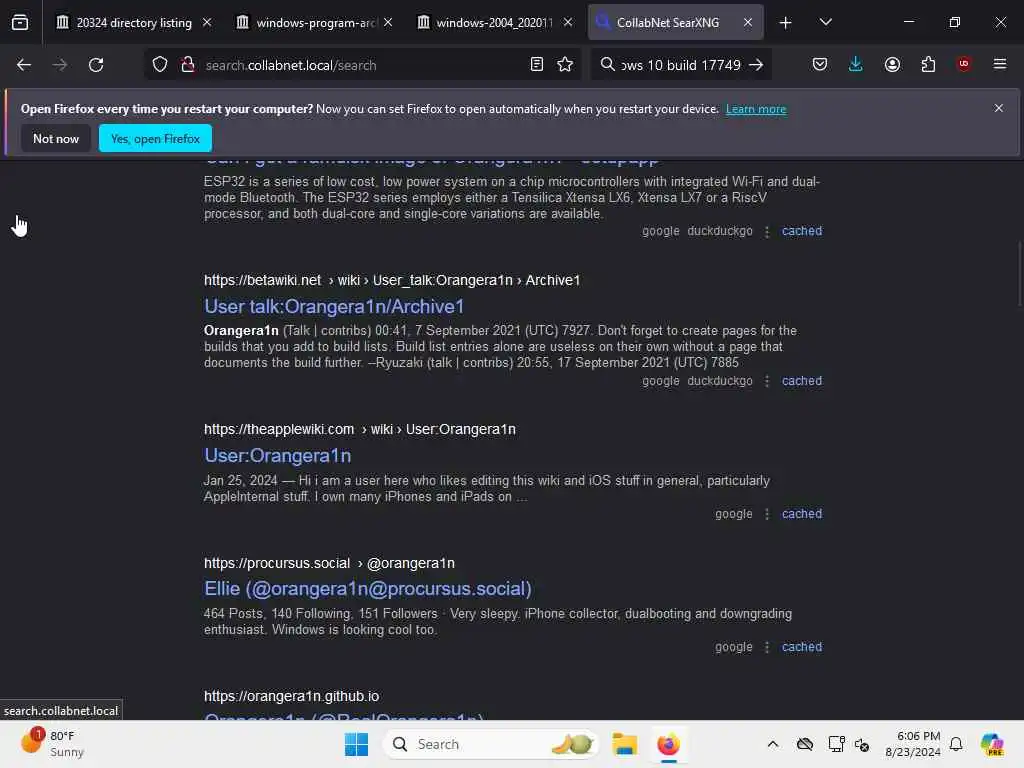Click the betawiki.net result URL
This screenshot has height=768, width=1024.
tap(392, 280)
